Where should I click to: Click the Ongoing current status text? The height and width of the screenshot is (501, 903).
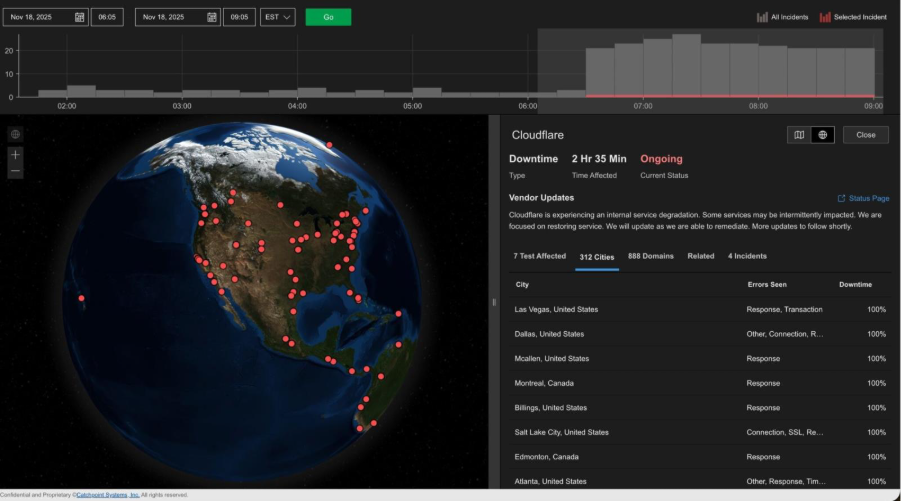661,159
